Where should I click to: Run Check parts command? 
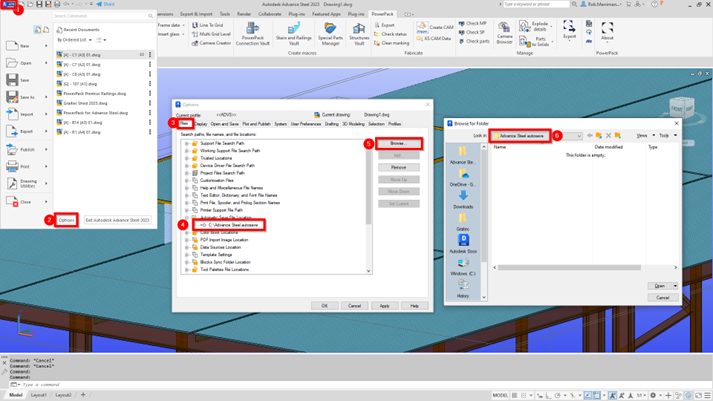[x=474, y=41]
